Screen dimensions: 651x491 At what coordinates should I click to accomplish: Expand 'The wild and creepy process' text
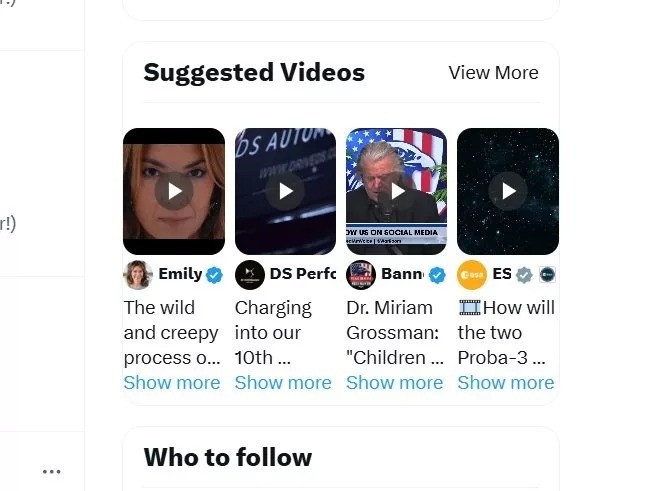pos(172,382)
